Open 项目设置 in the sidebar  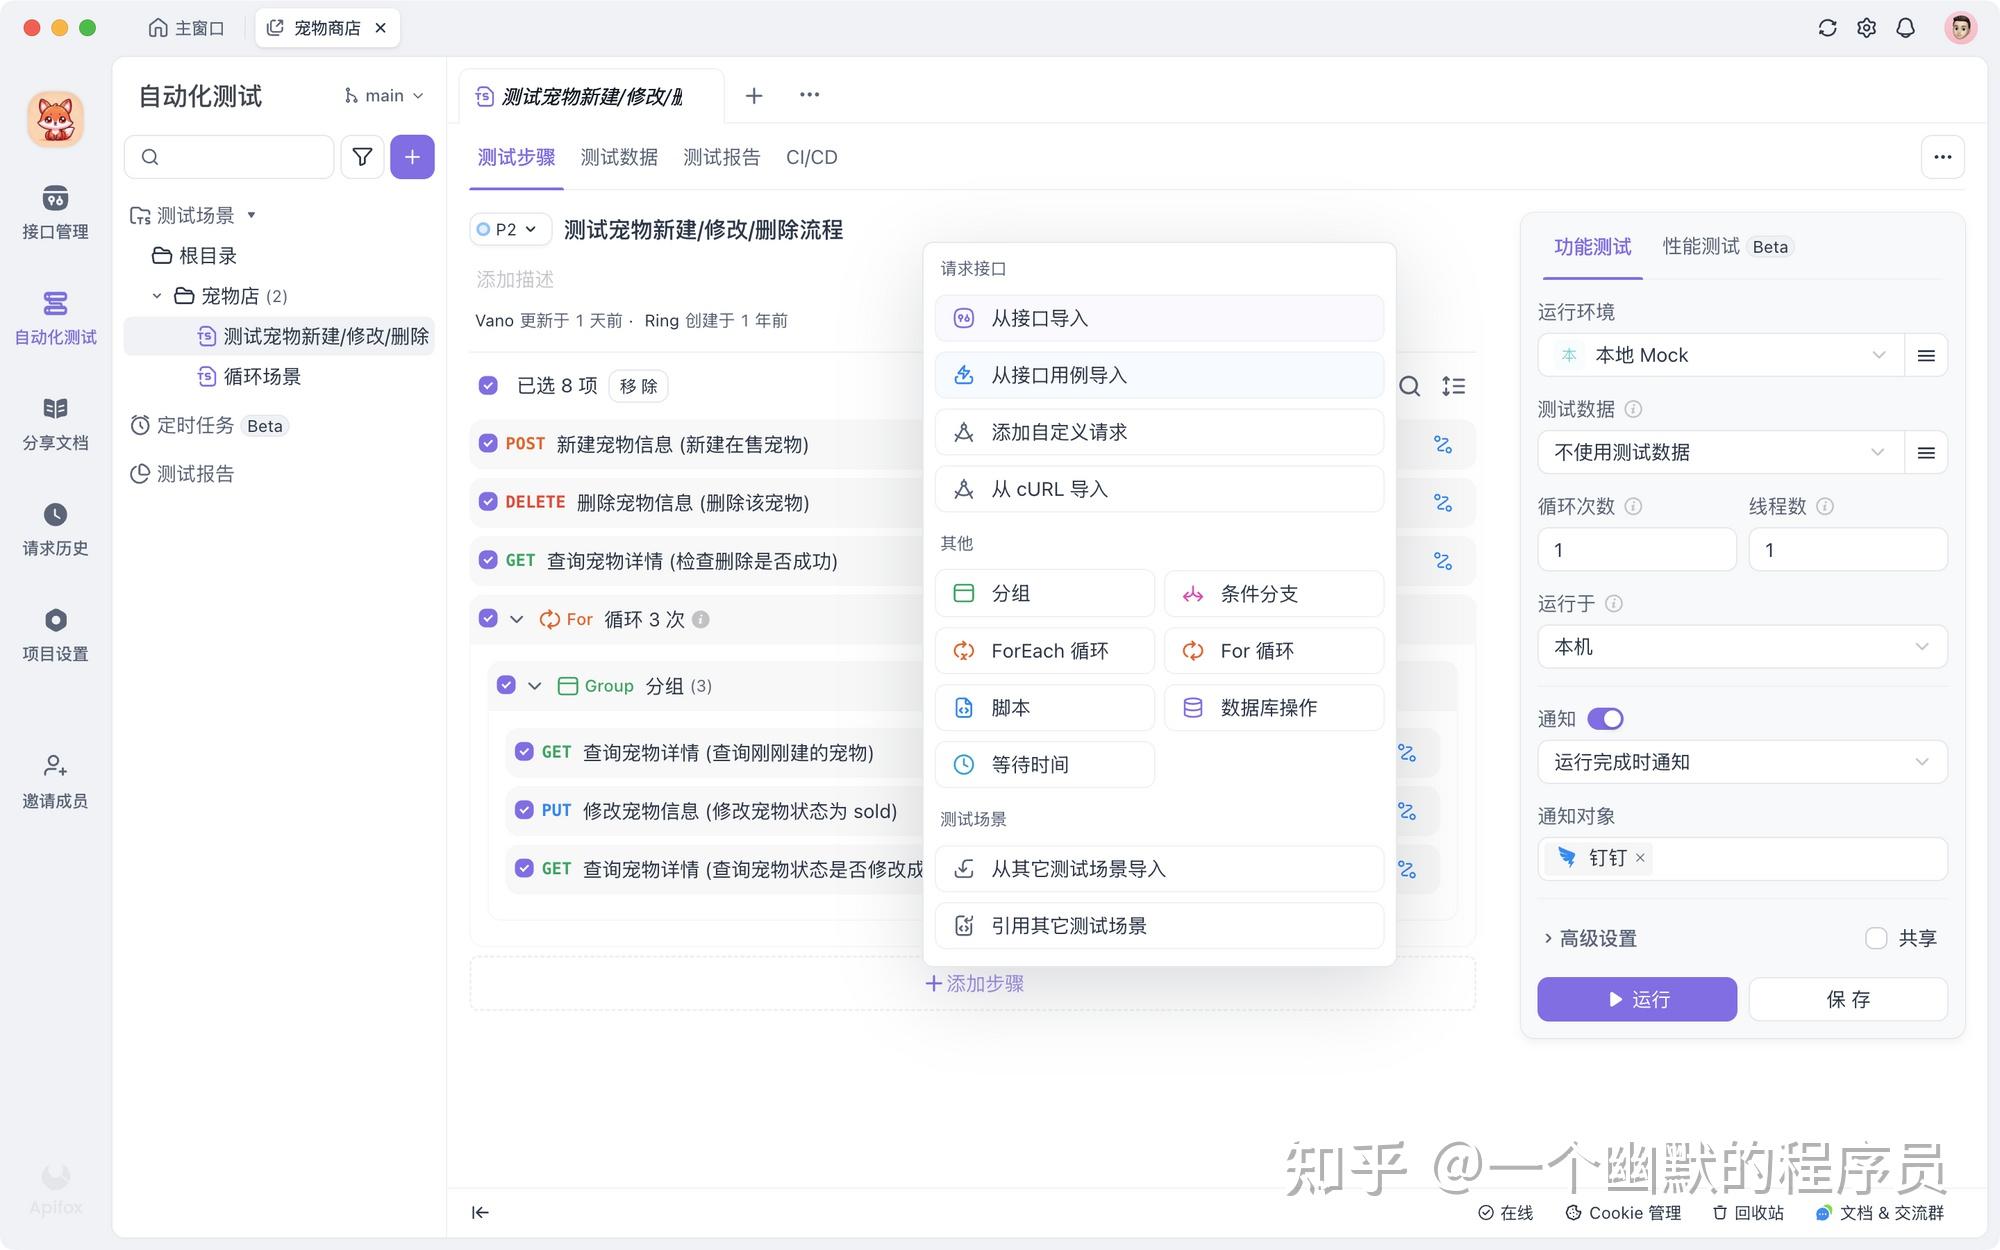point(55,635)
